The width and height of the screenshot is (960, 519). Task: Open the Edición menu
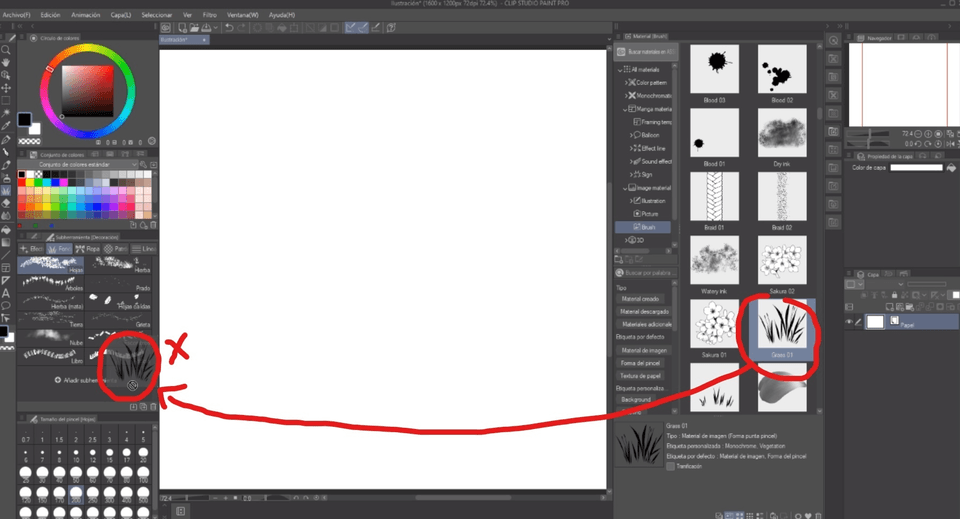click(50, 15)
